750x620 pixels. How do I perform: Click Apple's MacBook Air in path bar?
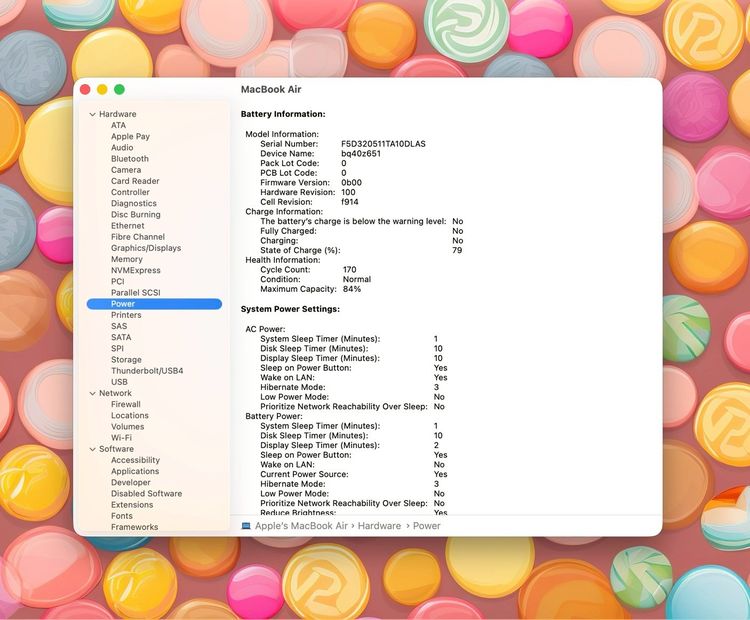click(301, 526)
